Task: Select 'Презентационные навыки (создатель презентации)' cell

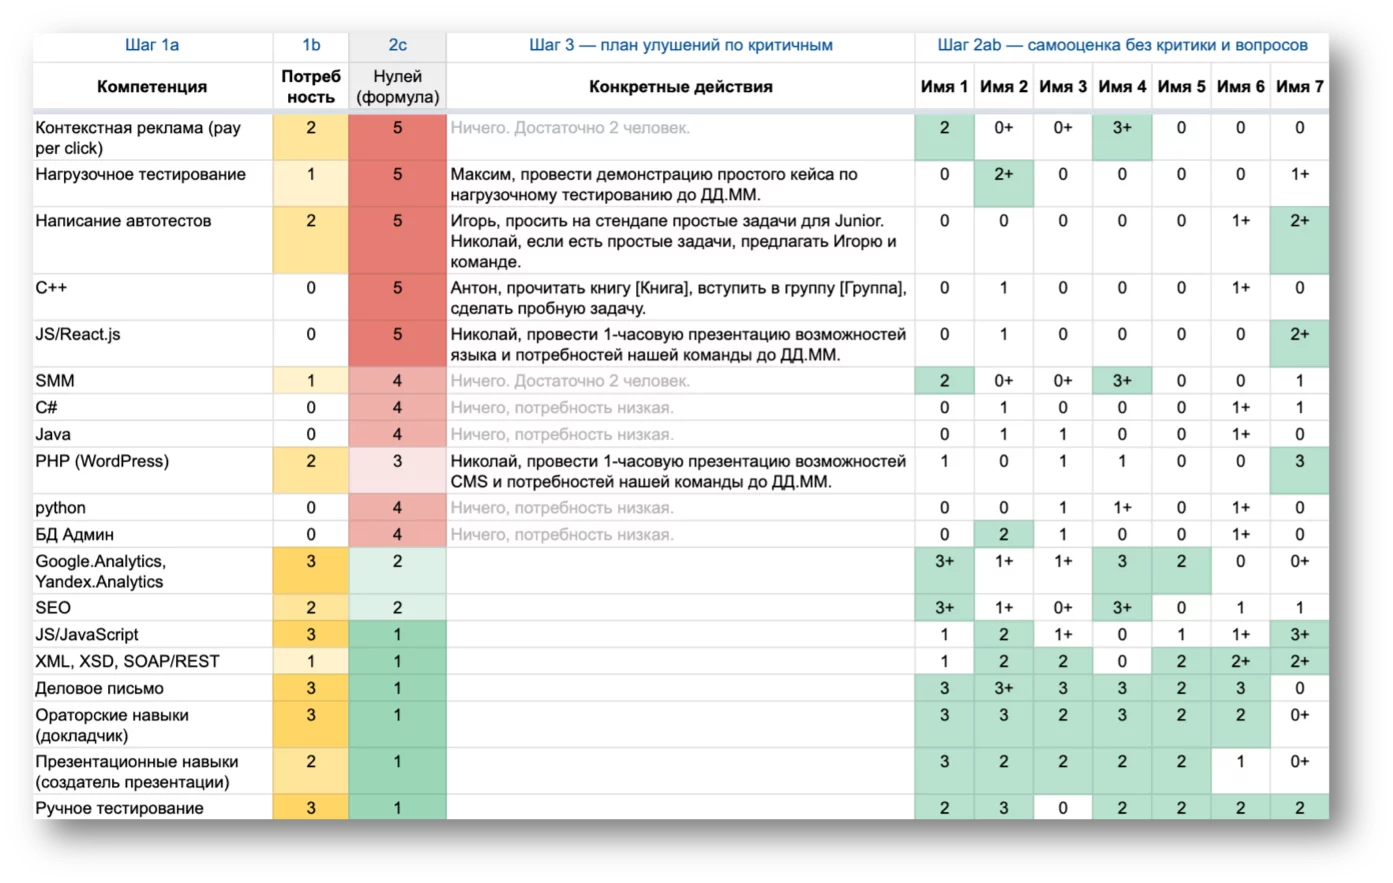Action: [x=152, y=771]
